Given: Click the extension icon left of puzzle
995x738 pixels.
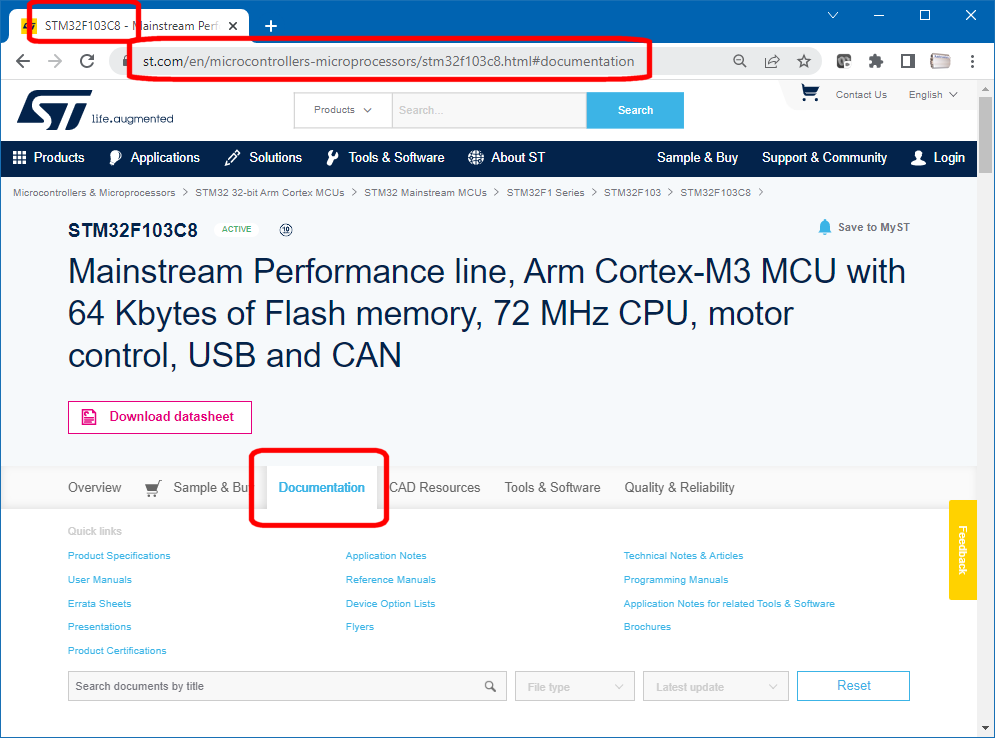Looking at the screenshot, I should (x=843, y=61).
